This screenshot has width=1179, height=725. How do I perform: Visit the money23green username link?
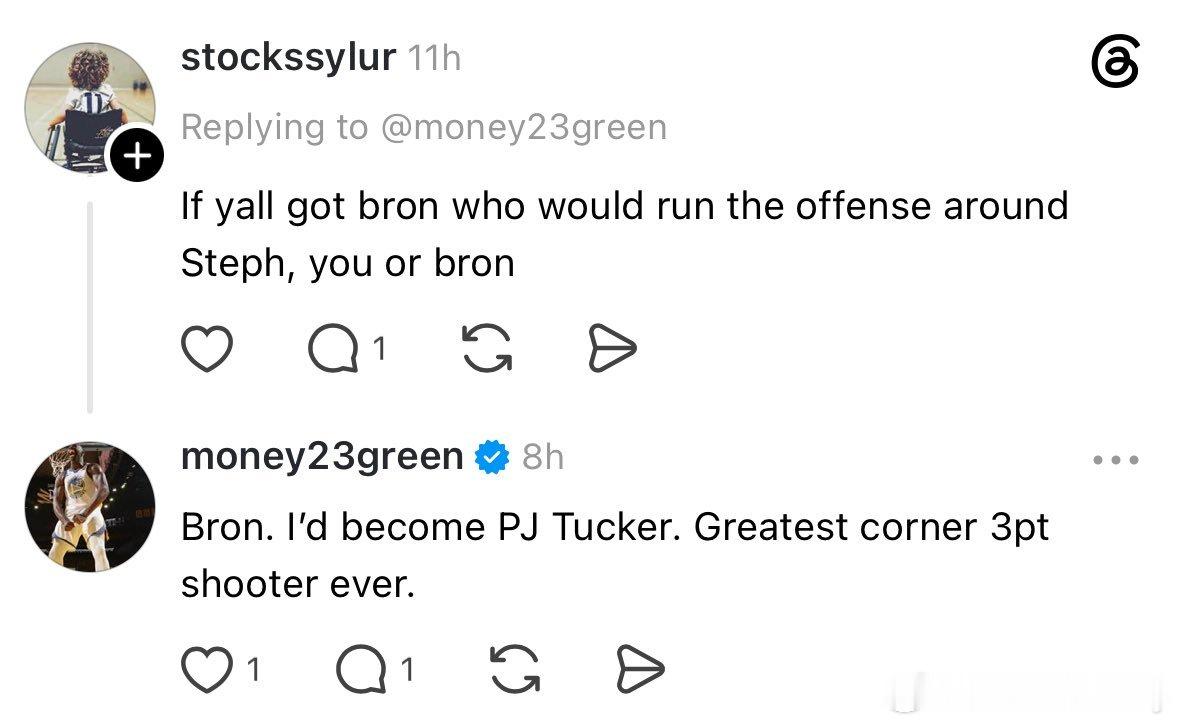pyautogui.click(x=322, y=456)
